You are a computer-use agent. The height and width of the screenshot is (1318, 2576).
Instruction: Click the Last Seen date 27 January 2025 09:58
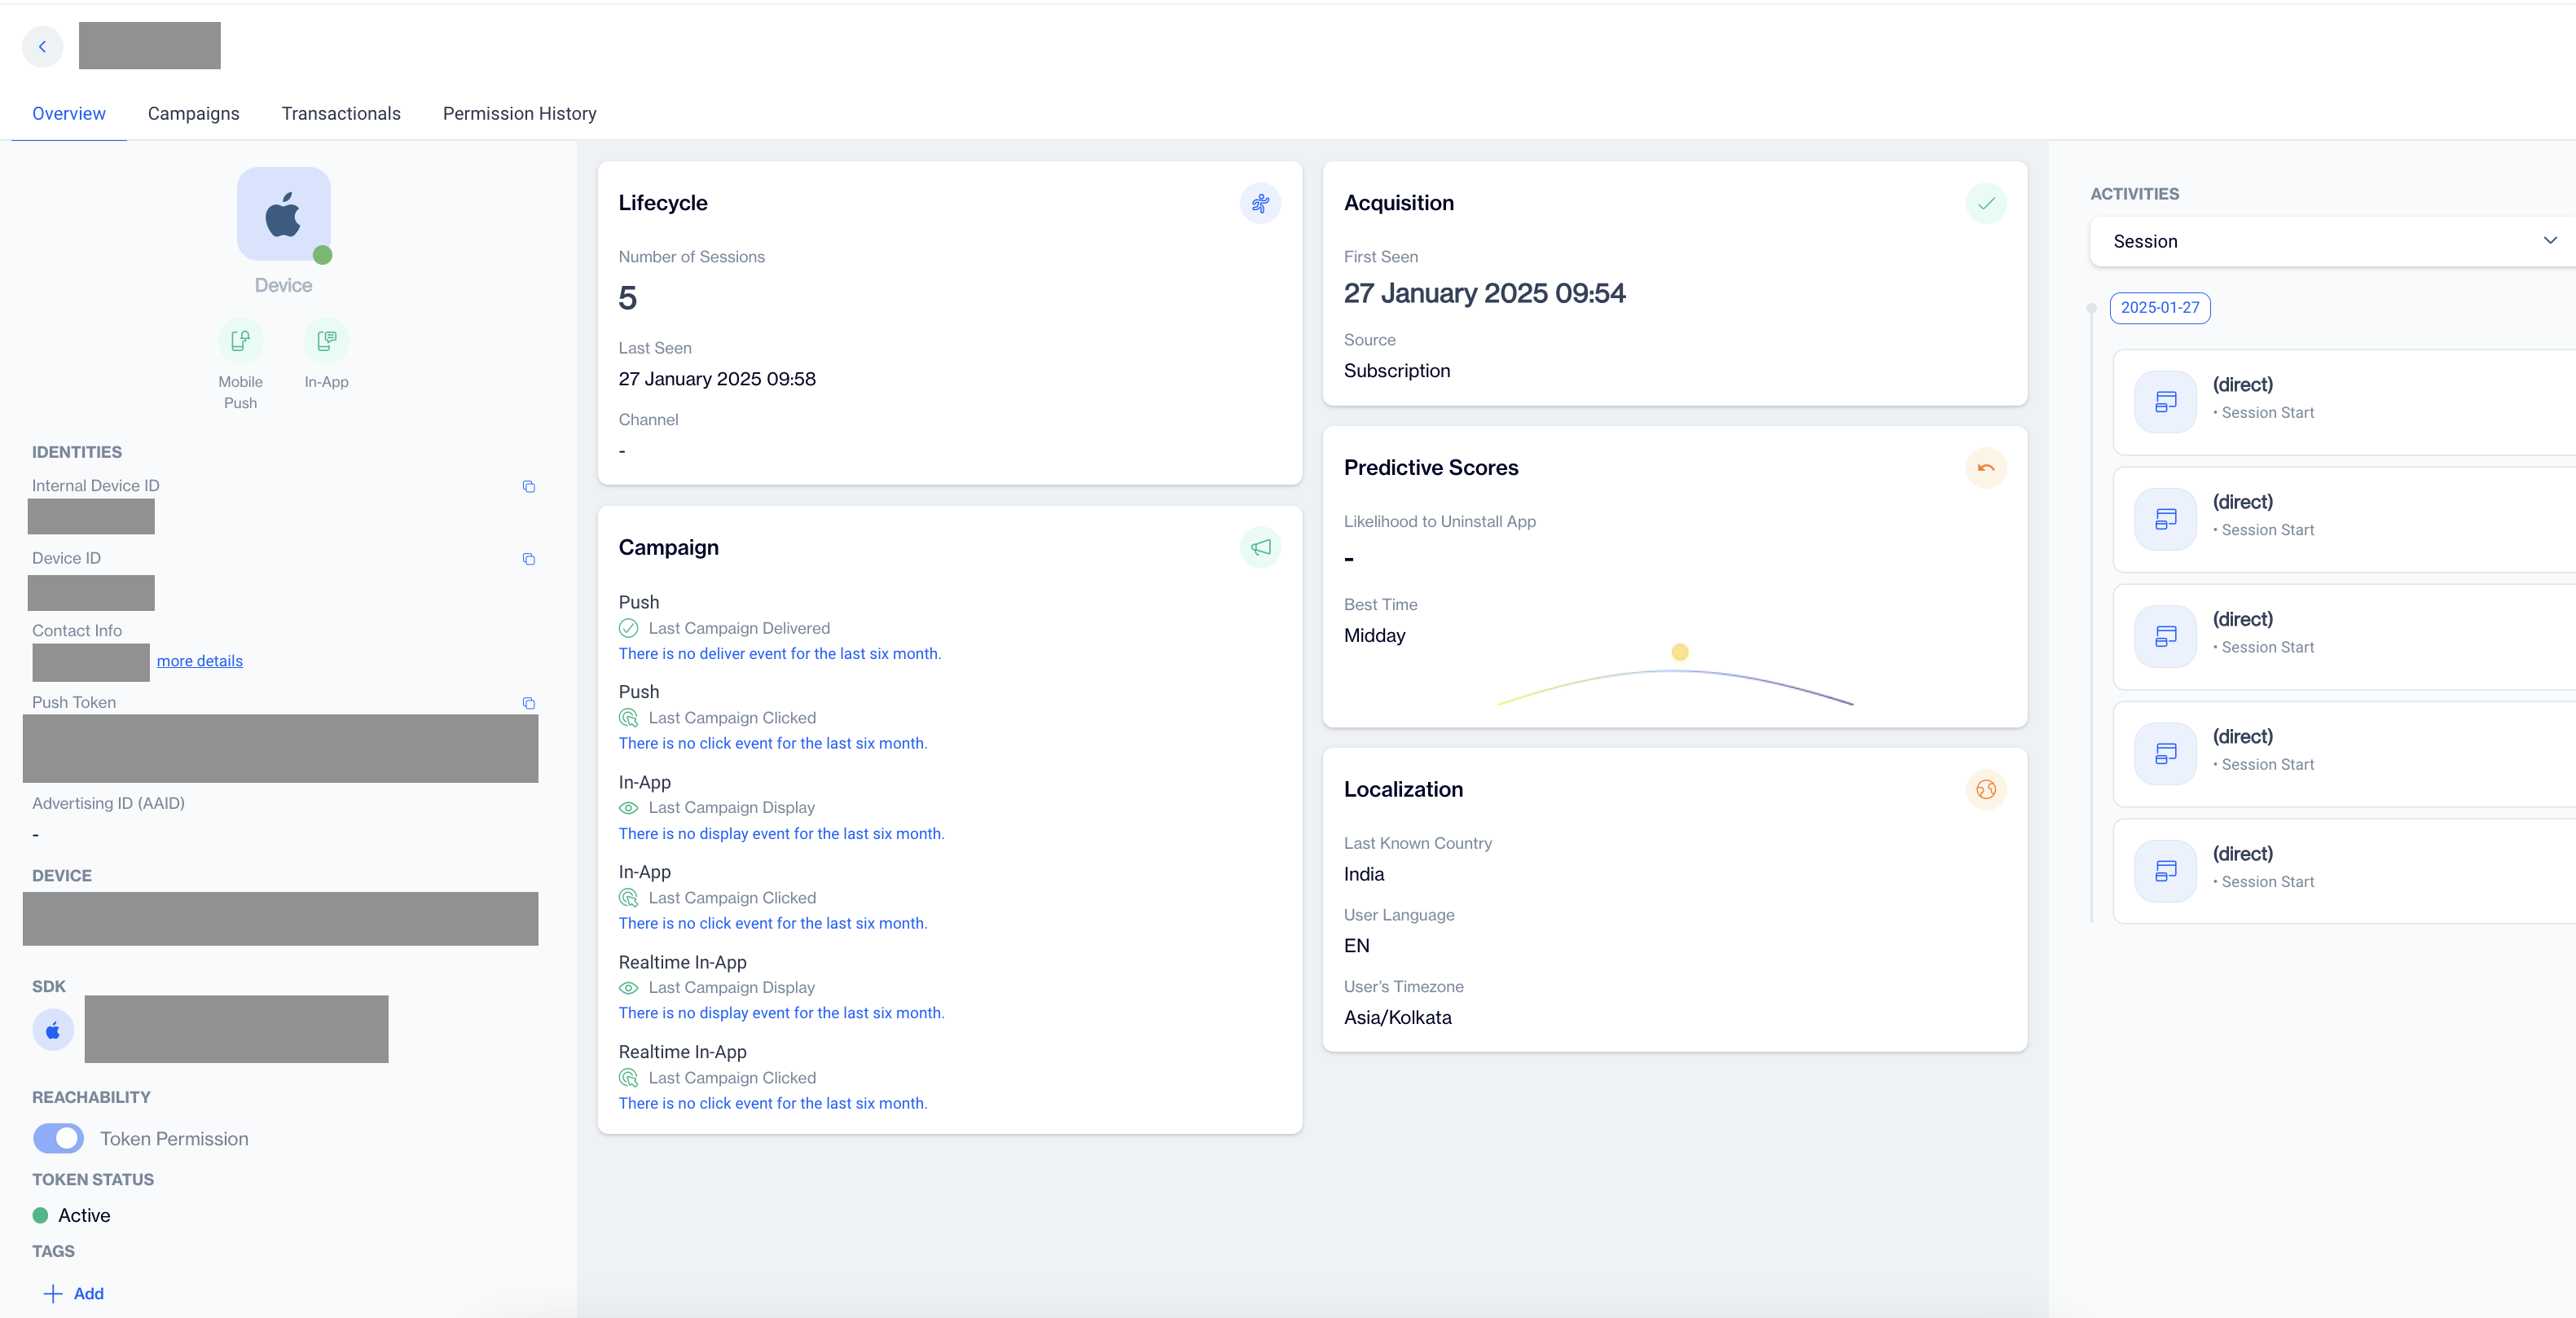click(717, 379)
